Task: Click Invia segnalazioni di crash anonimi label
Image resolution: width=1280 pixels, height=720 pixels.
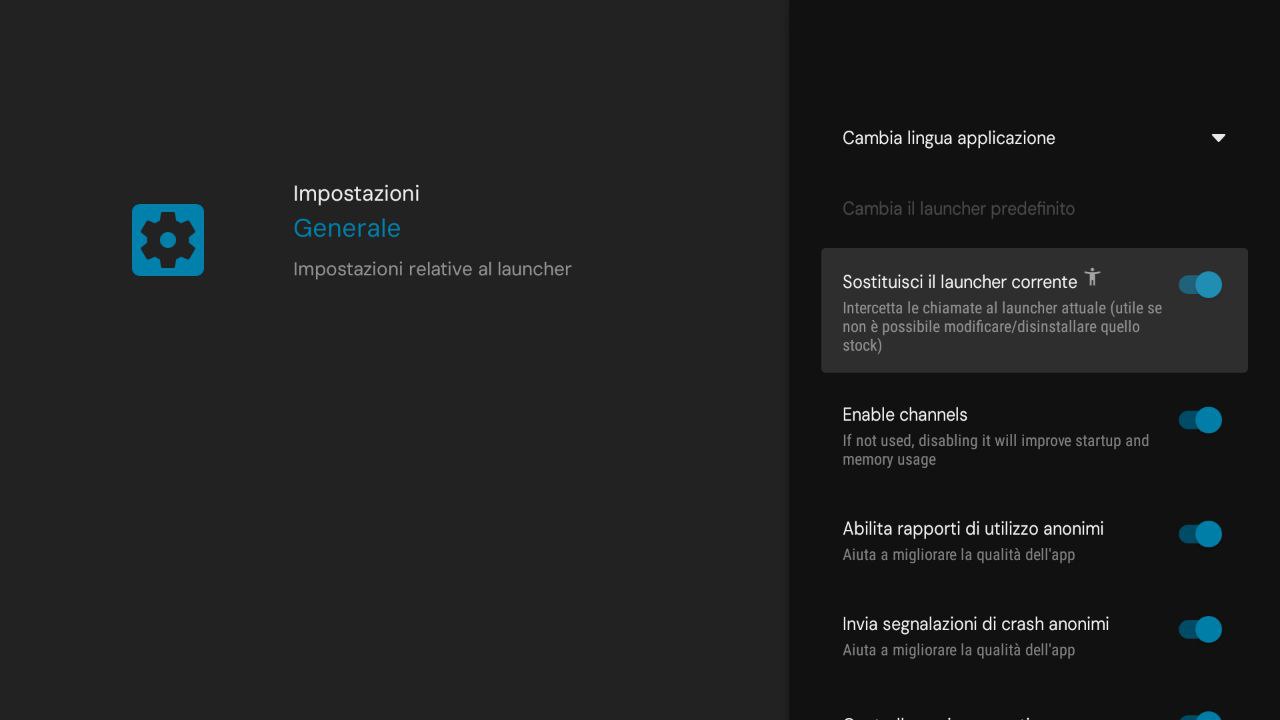Action: pyautogui.click(x=975, y=624)
